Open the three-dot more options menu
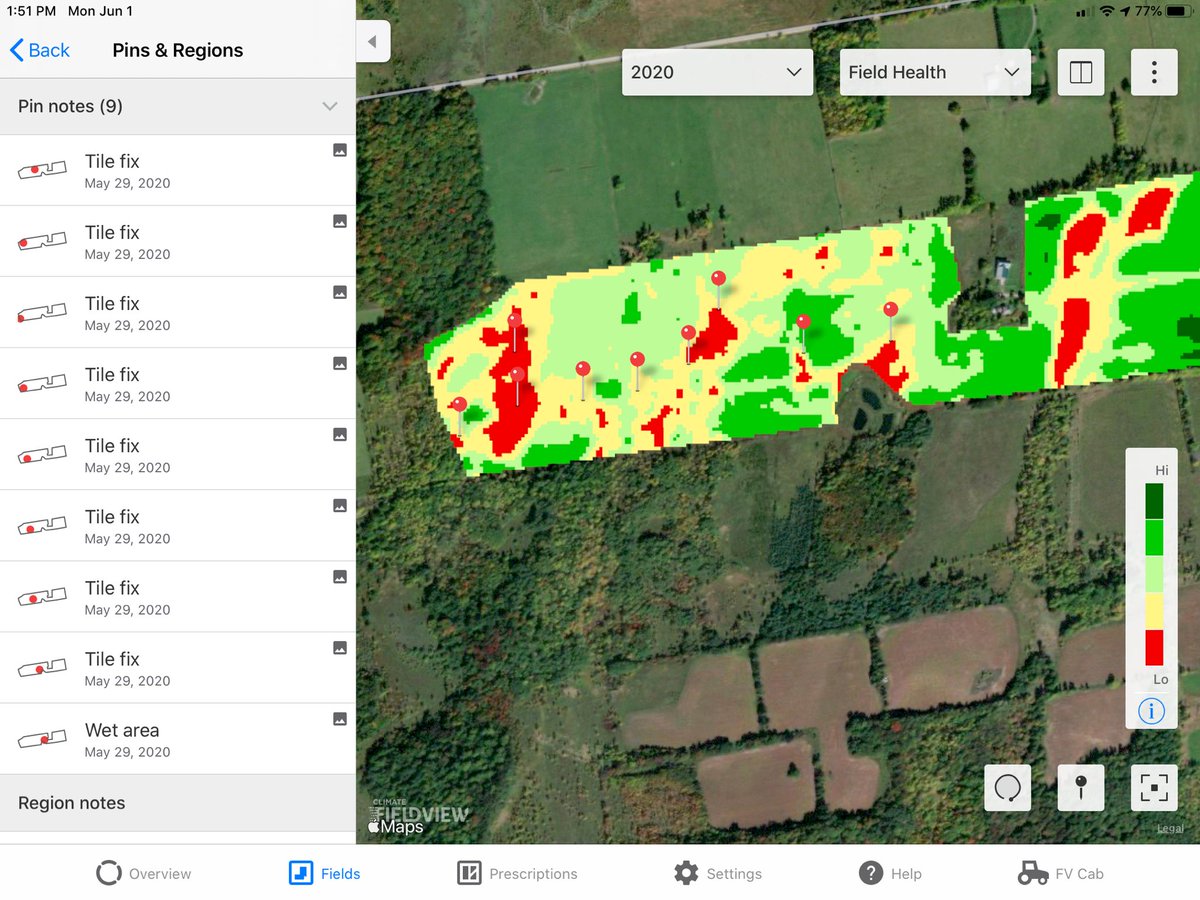The image size is (1200, 900). point(1154,72)
